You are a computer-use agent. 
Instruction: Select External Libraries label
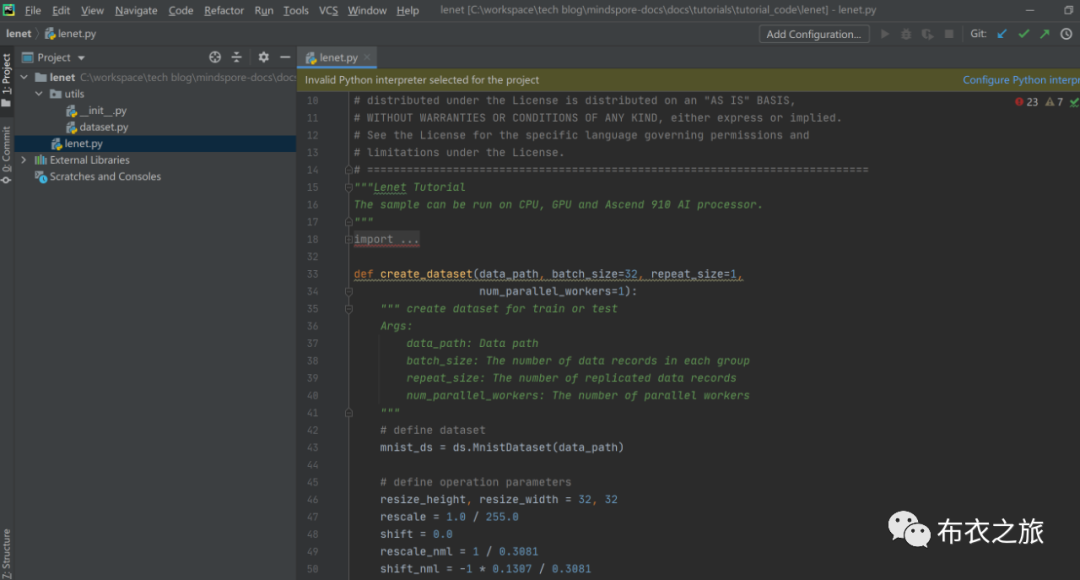(90, 160)
